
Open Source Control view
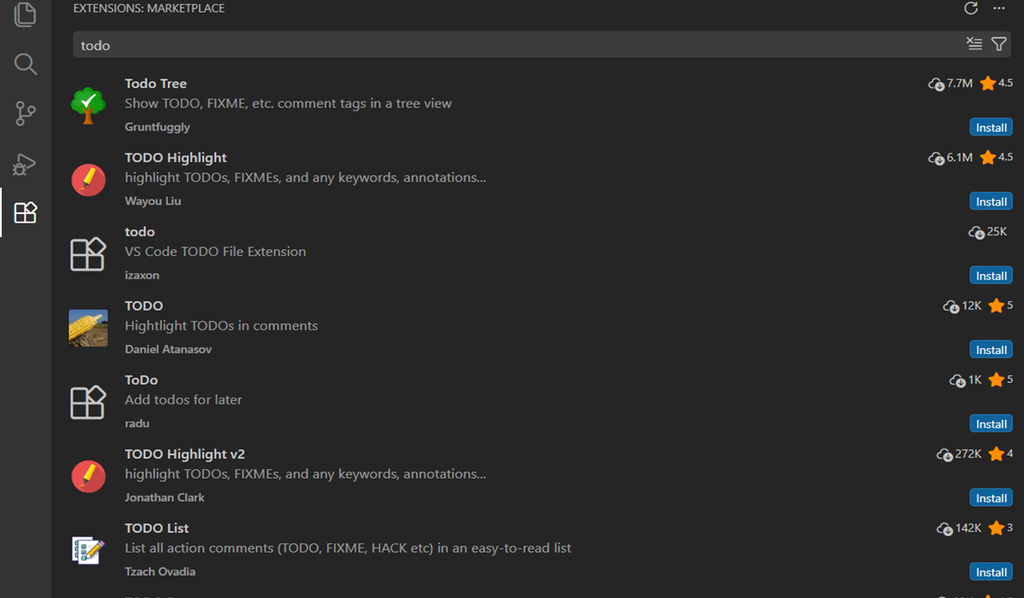pos(25,114)
